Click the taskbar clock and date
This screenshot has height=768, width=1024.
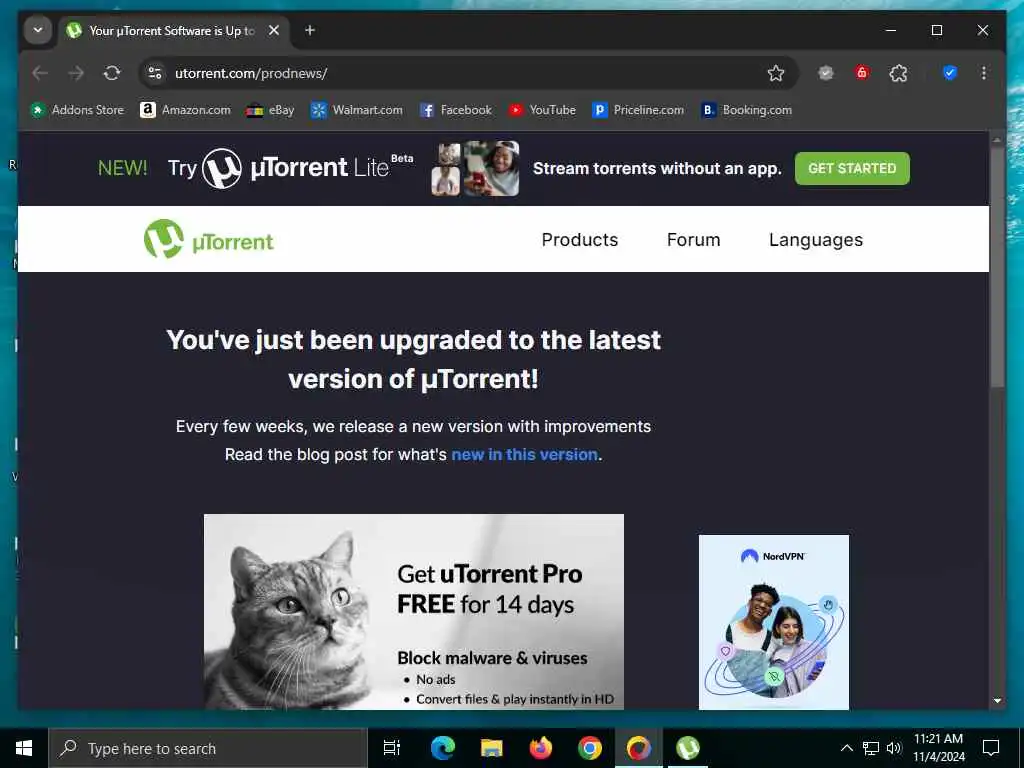coord(938,748)
